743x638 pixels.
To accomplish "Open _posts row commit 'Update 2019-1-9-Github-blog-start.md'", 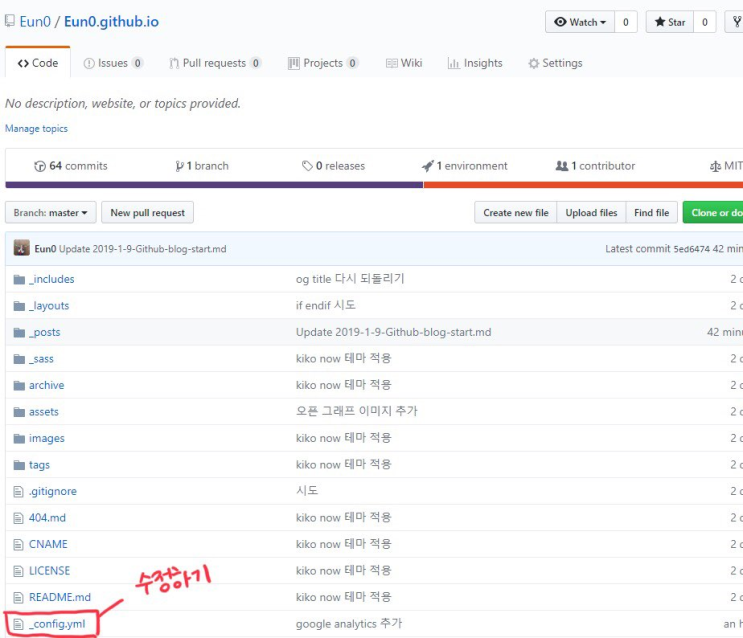I will 393,332.
